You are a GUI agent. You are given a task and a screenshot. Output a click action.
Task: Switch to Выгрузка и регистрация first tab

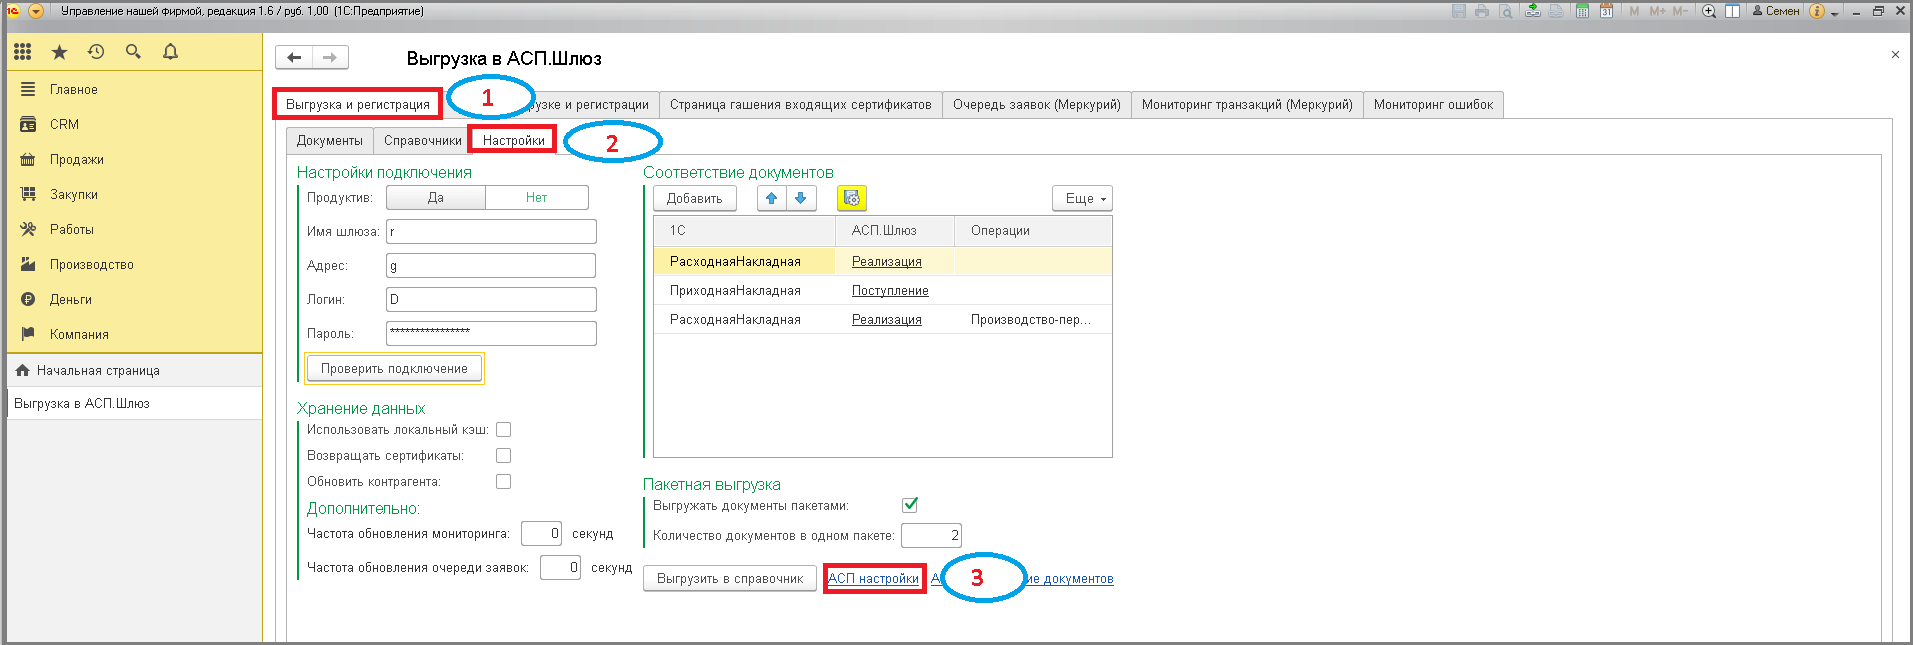pyautogui.click(x=358, y=104)
